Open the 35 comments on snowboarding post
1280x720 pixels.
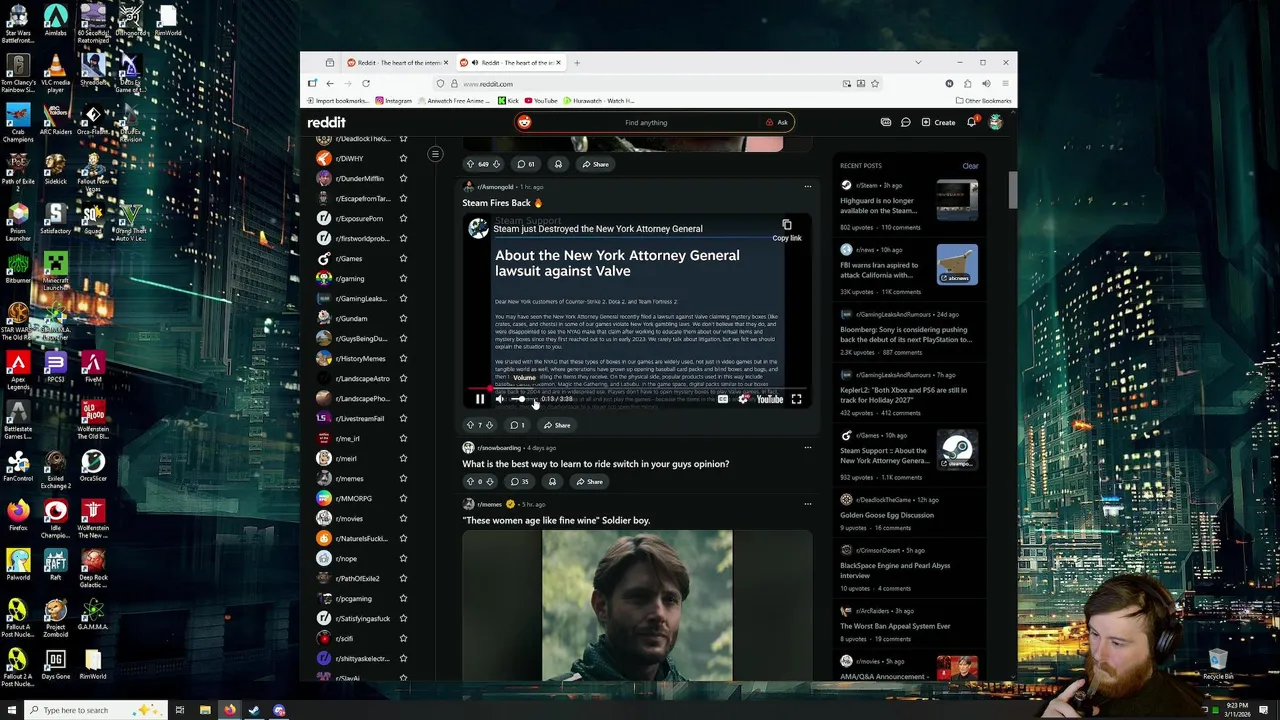pyautogui.click(x=520, y=482)
